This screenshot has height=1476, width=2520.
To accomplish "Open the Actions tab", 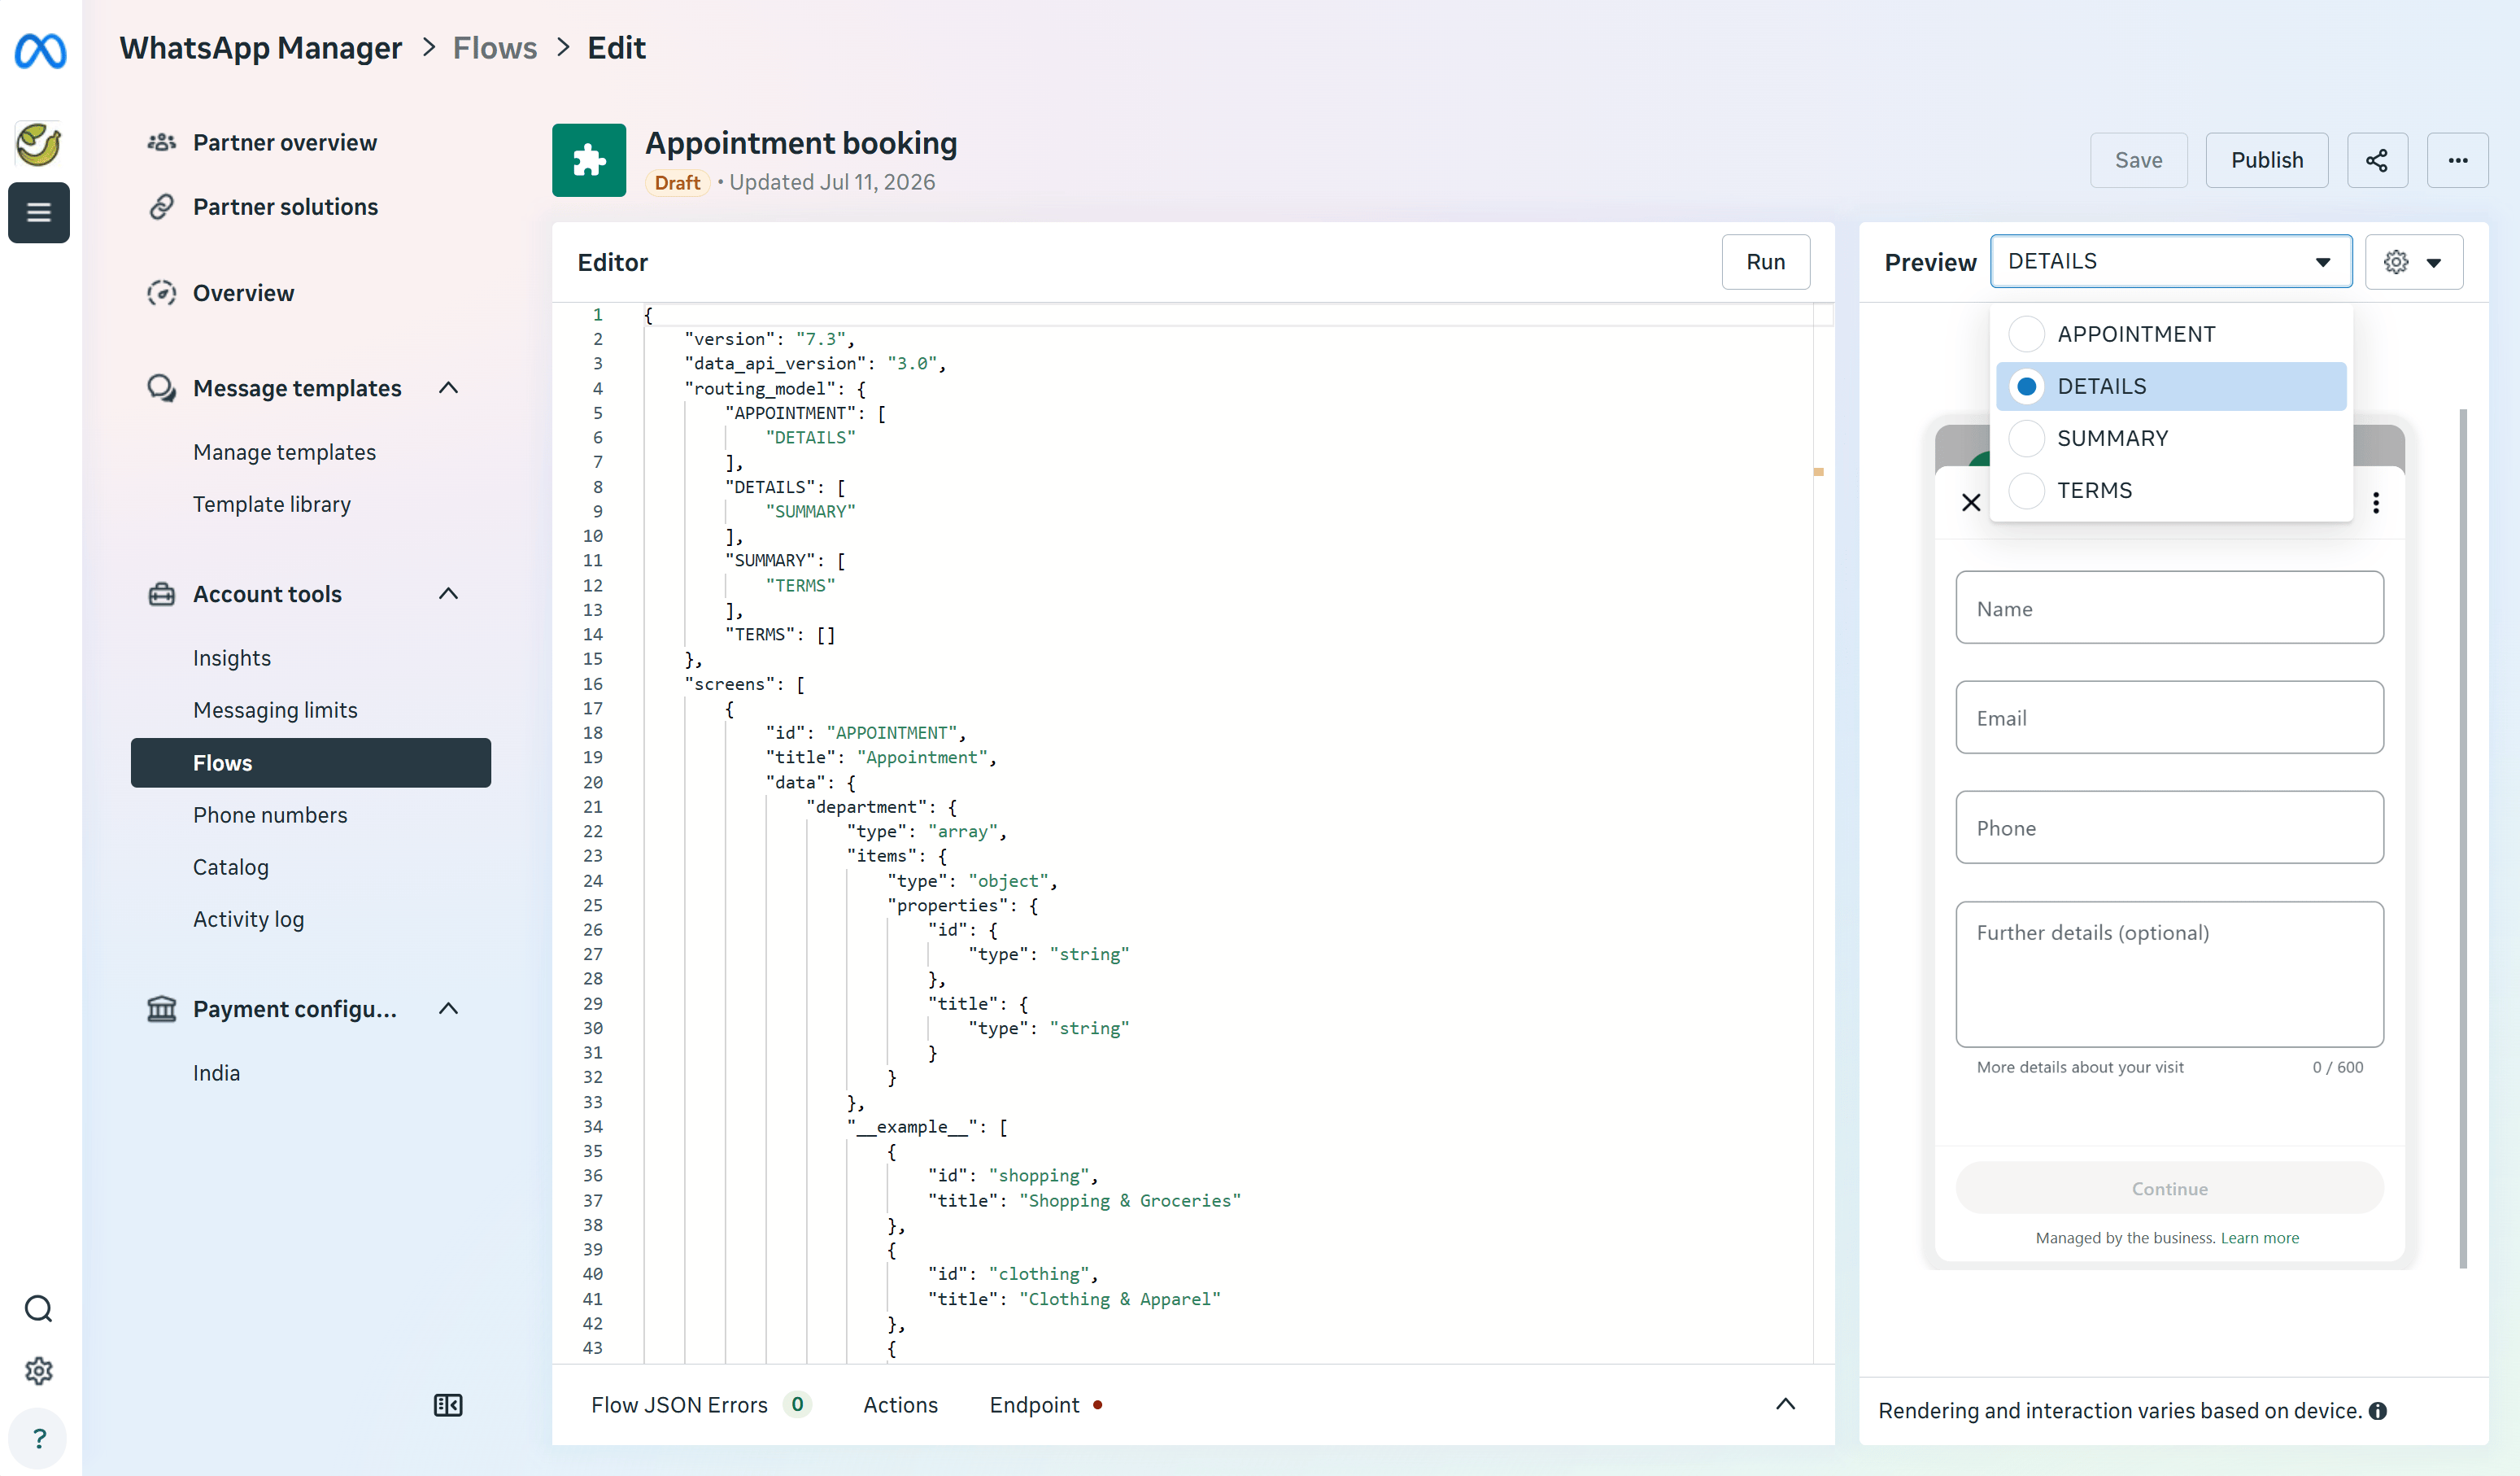I will (x=900, y=1405).
